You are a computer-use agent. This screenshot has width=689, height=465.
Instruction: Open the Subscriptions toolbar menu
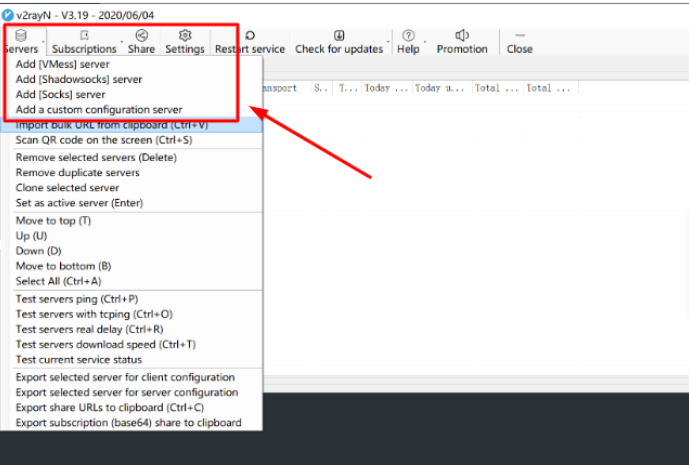[84, 42]
